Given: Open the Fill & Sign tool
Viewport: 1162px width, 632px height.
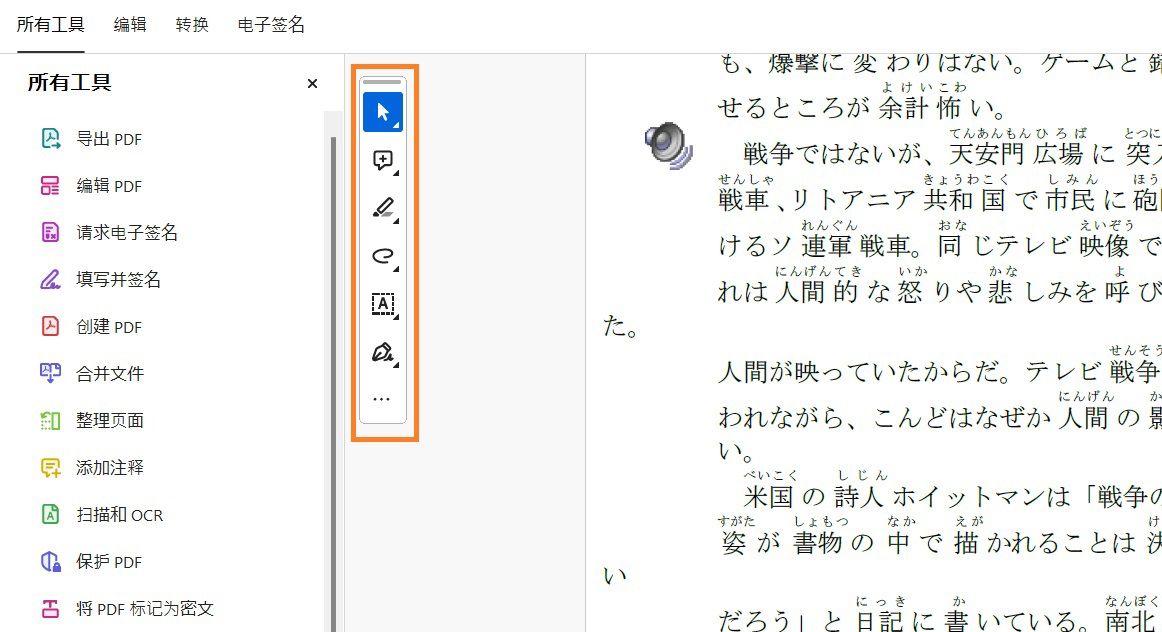Looking at the screenshot, I should 380,352.
